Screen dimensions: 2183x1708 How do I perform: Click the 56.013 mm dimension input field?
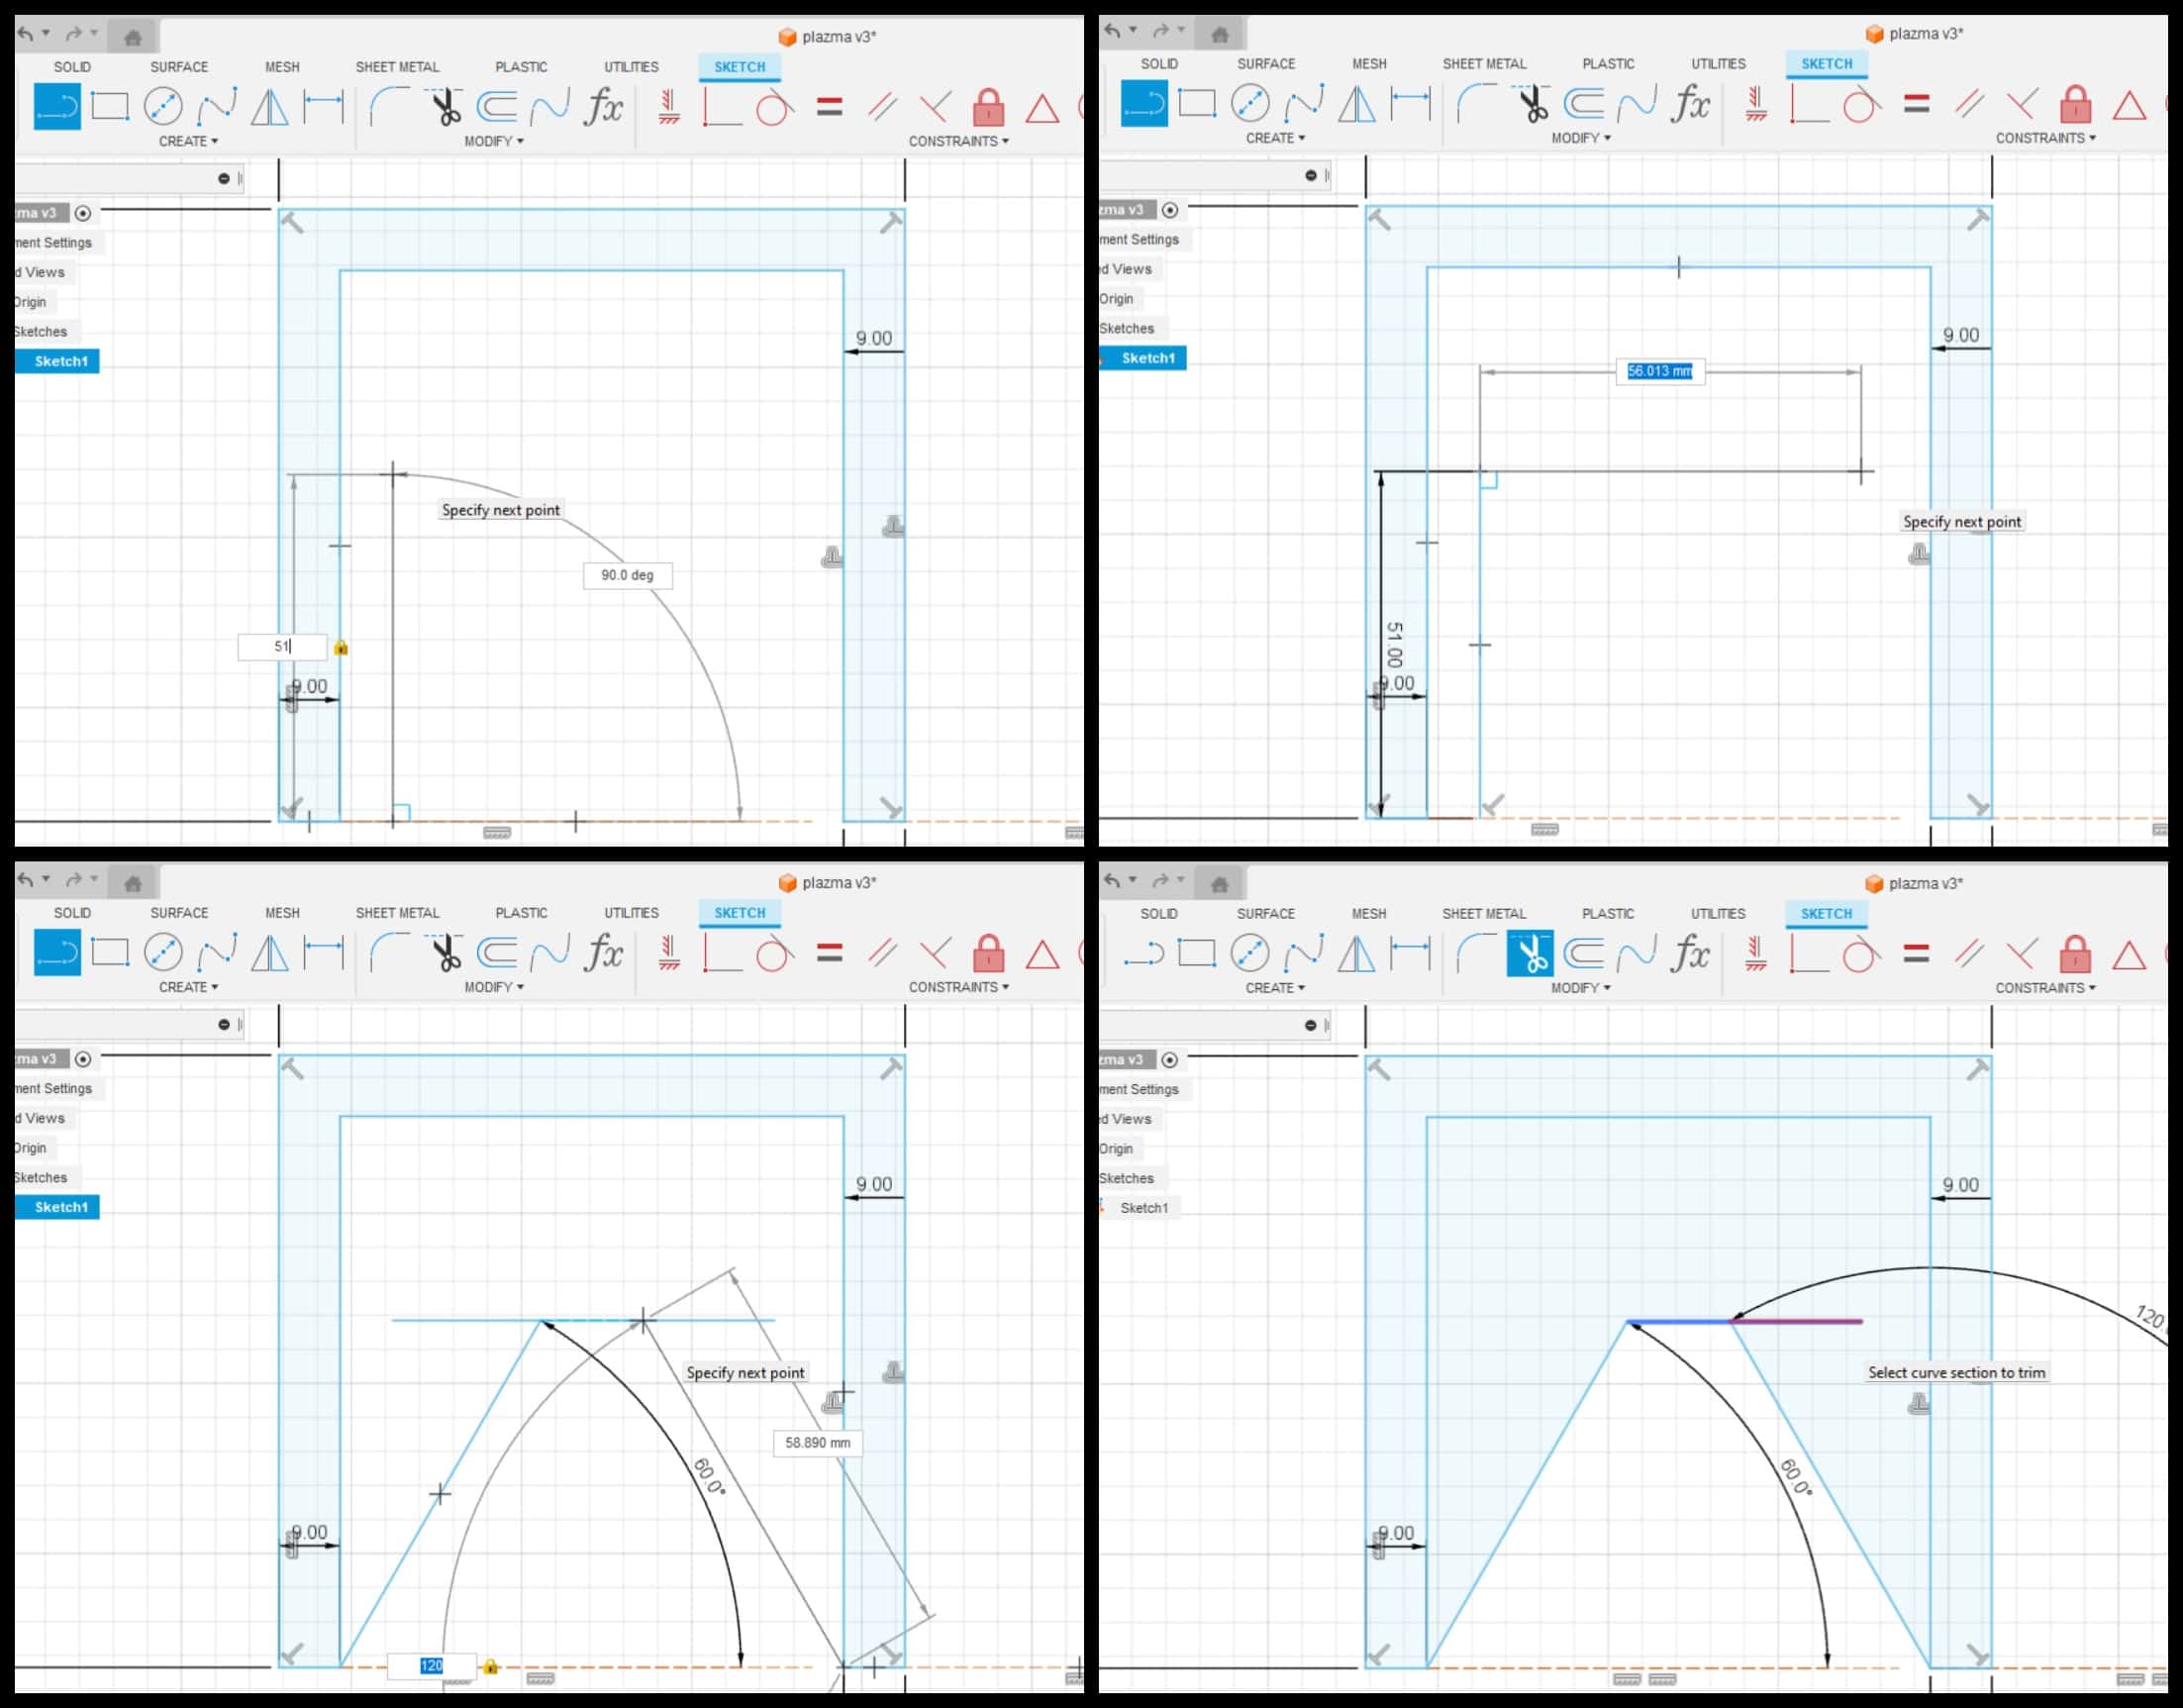pyautogui.click(x=1659, y=371)
